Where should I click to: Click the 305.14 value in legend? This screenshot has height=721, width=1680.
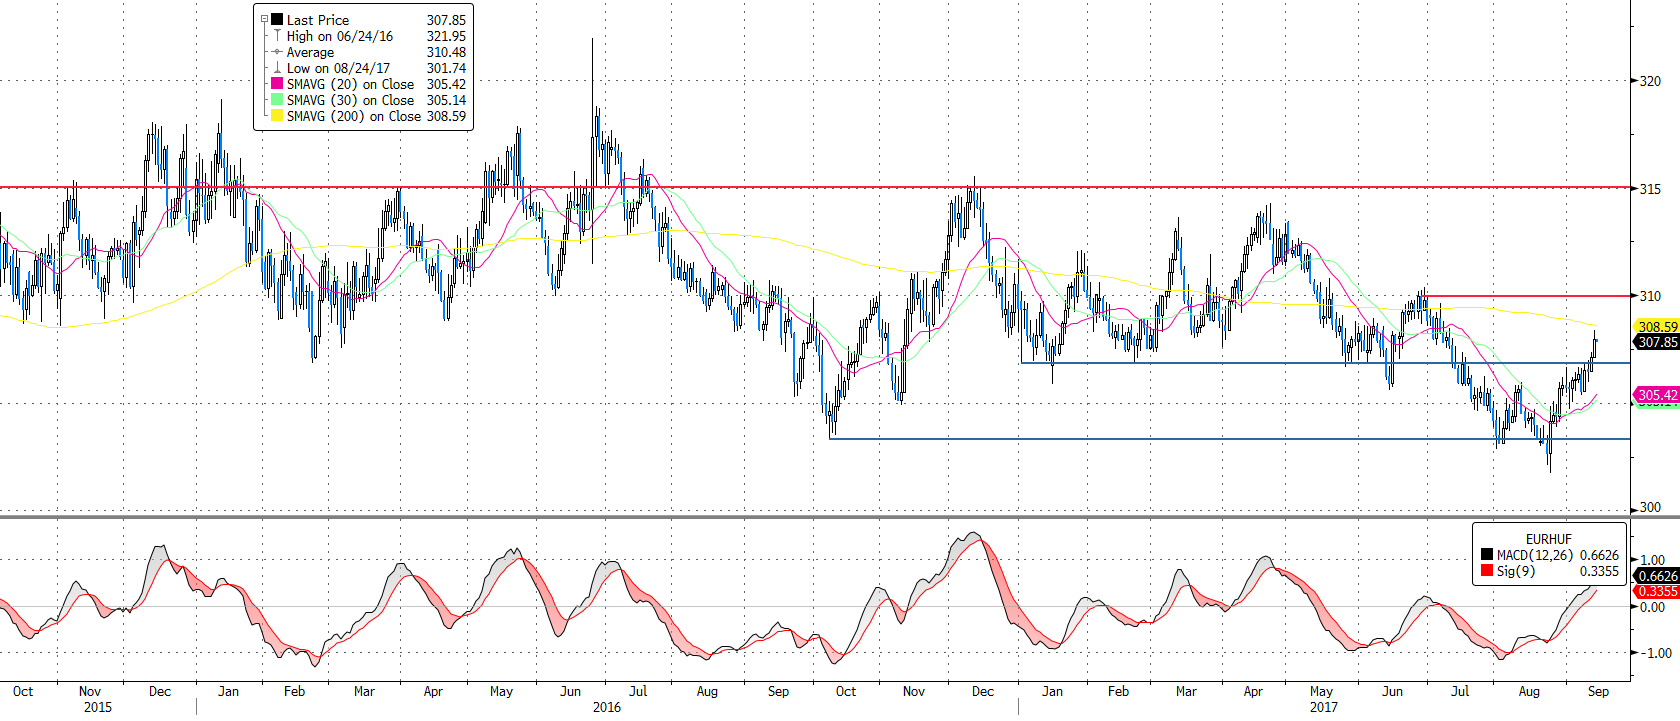[446, 100]
